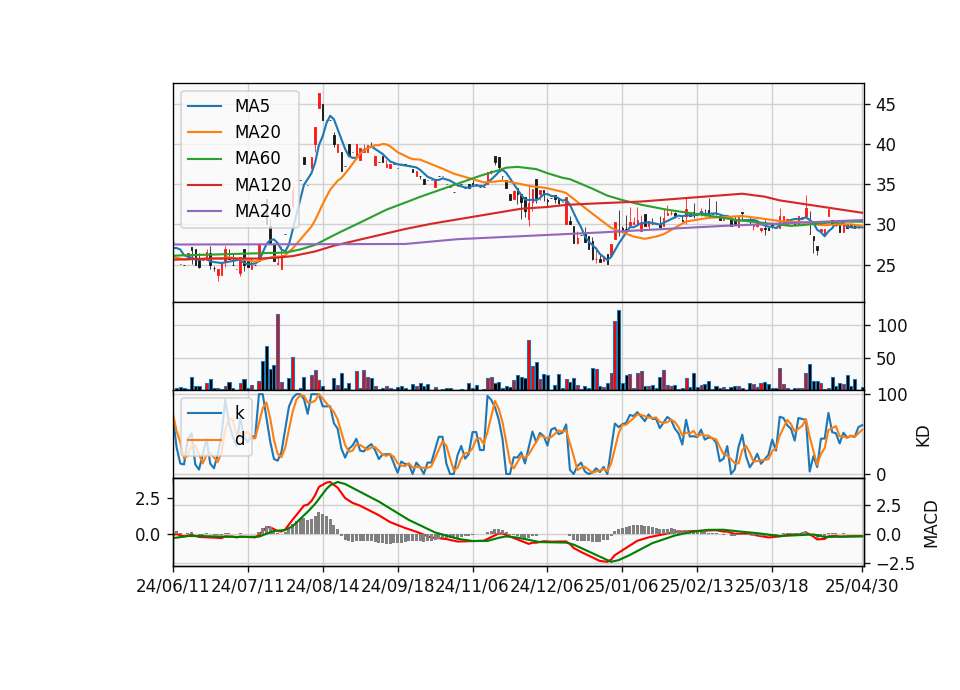Click the 25/01/06 date label
This screenshot has height=690, width=960.
tap(621, 587)
